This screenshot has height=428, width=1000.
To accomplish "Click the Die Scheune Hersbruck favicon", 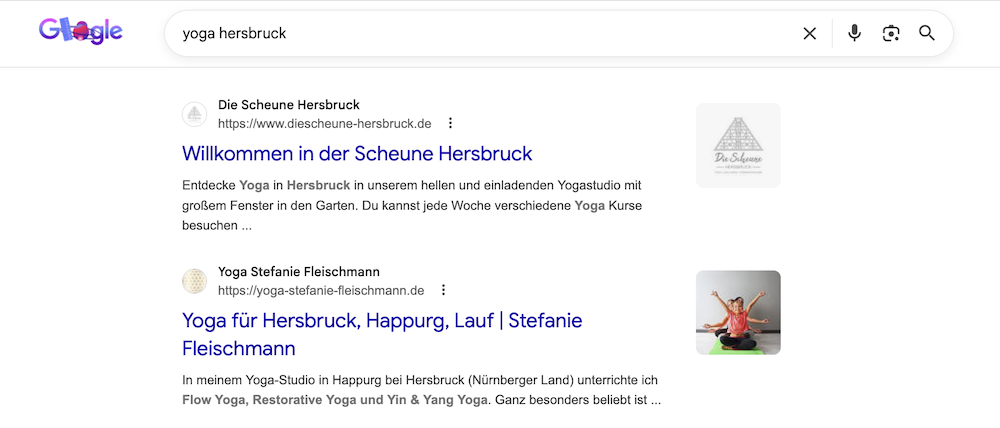I will coord(194,114).
